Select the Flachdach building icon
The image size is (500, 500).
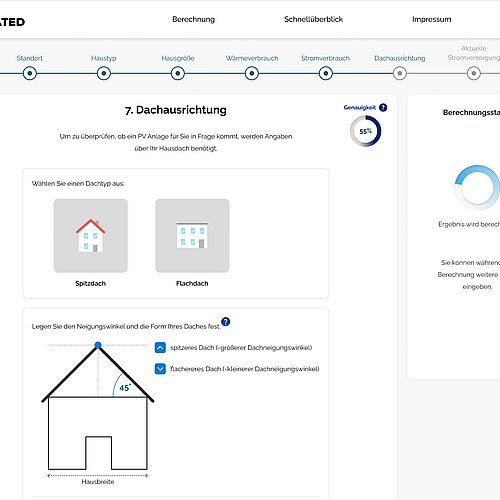point(192,236)
